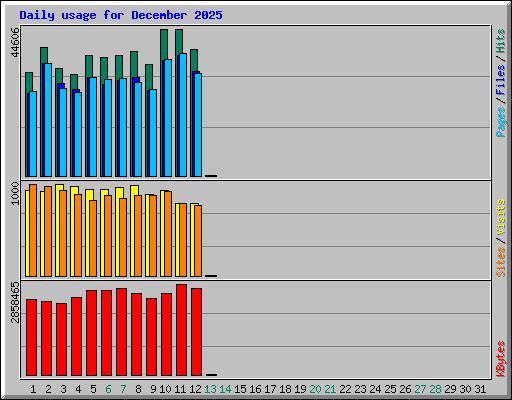512x400 pixels.
Task: Click the Pages legend label
Action: 501,122
